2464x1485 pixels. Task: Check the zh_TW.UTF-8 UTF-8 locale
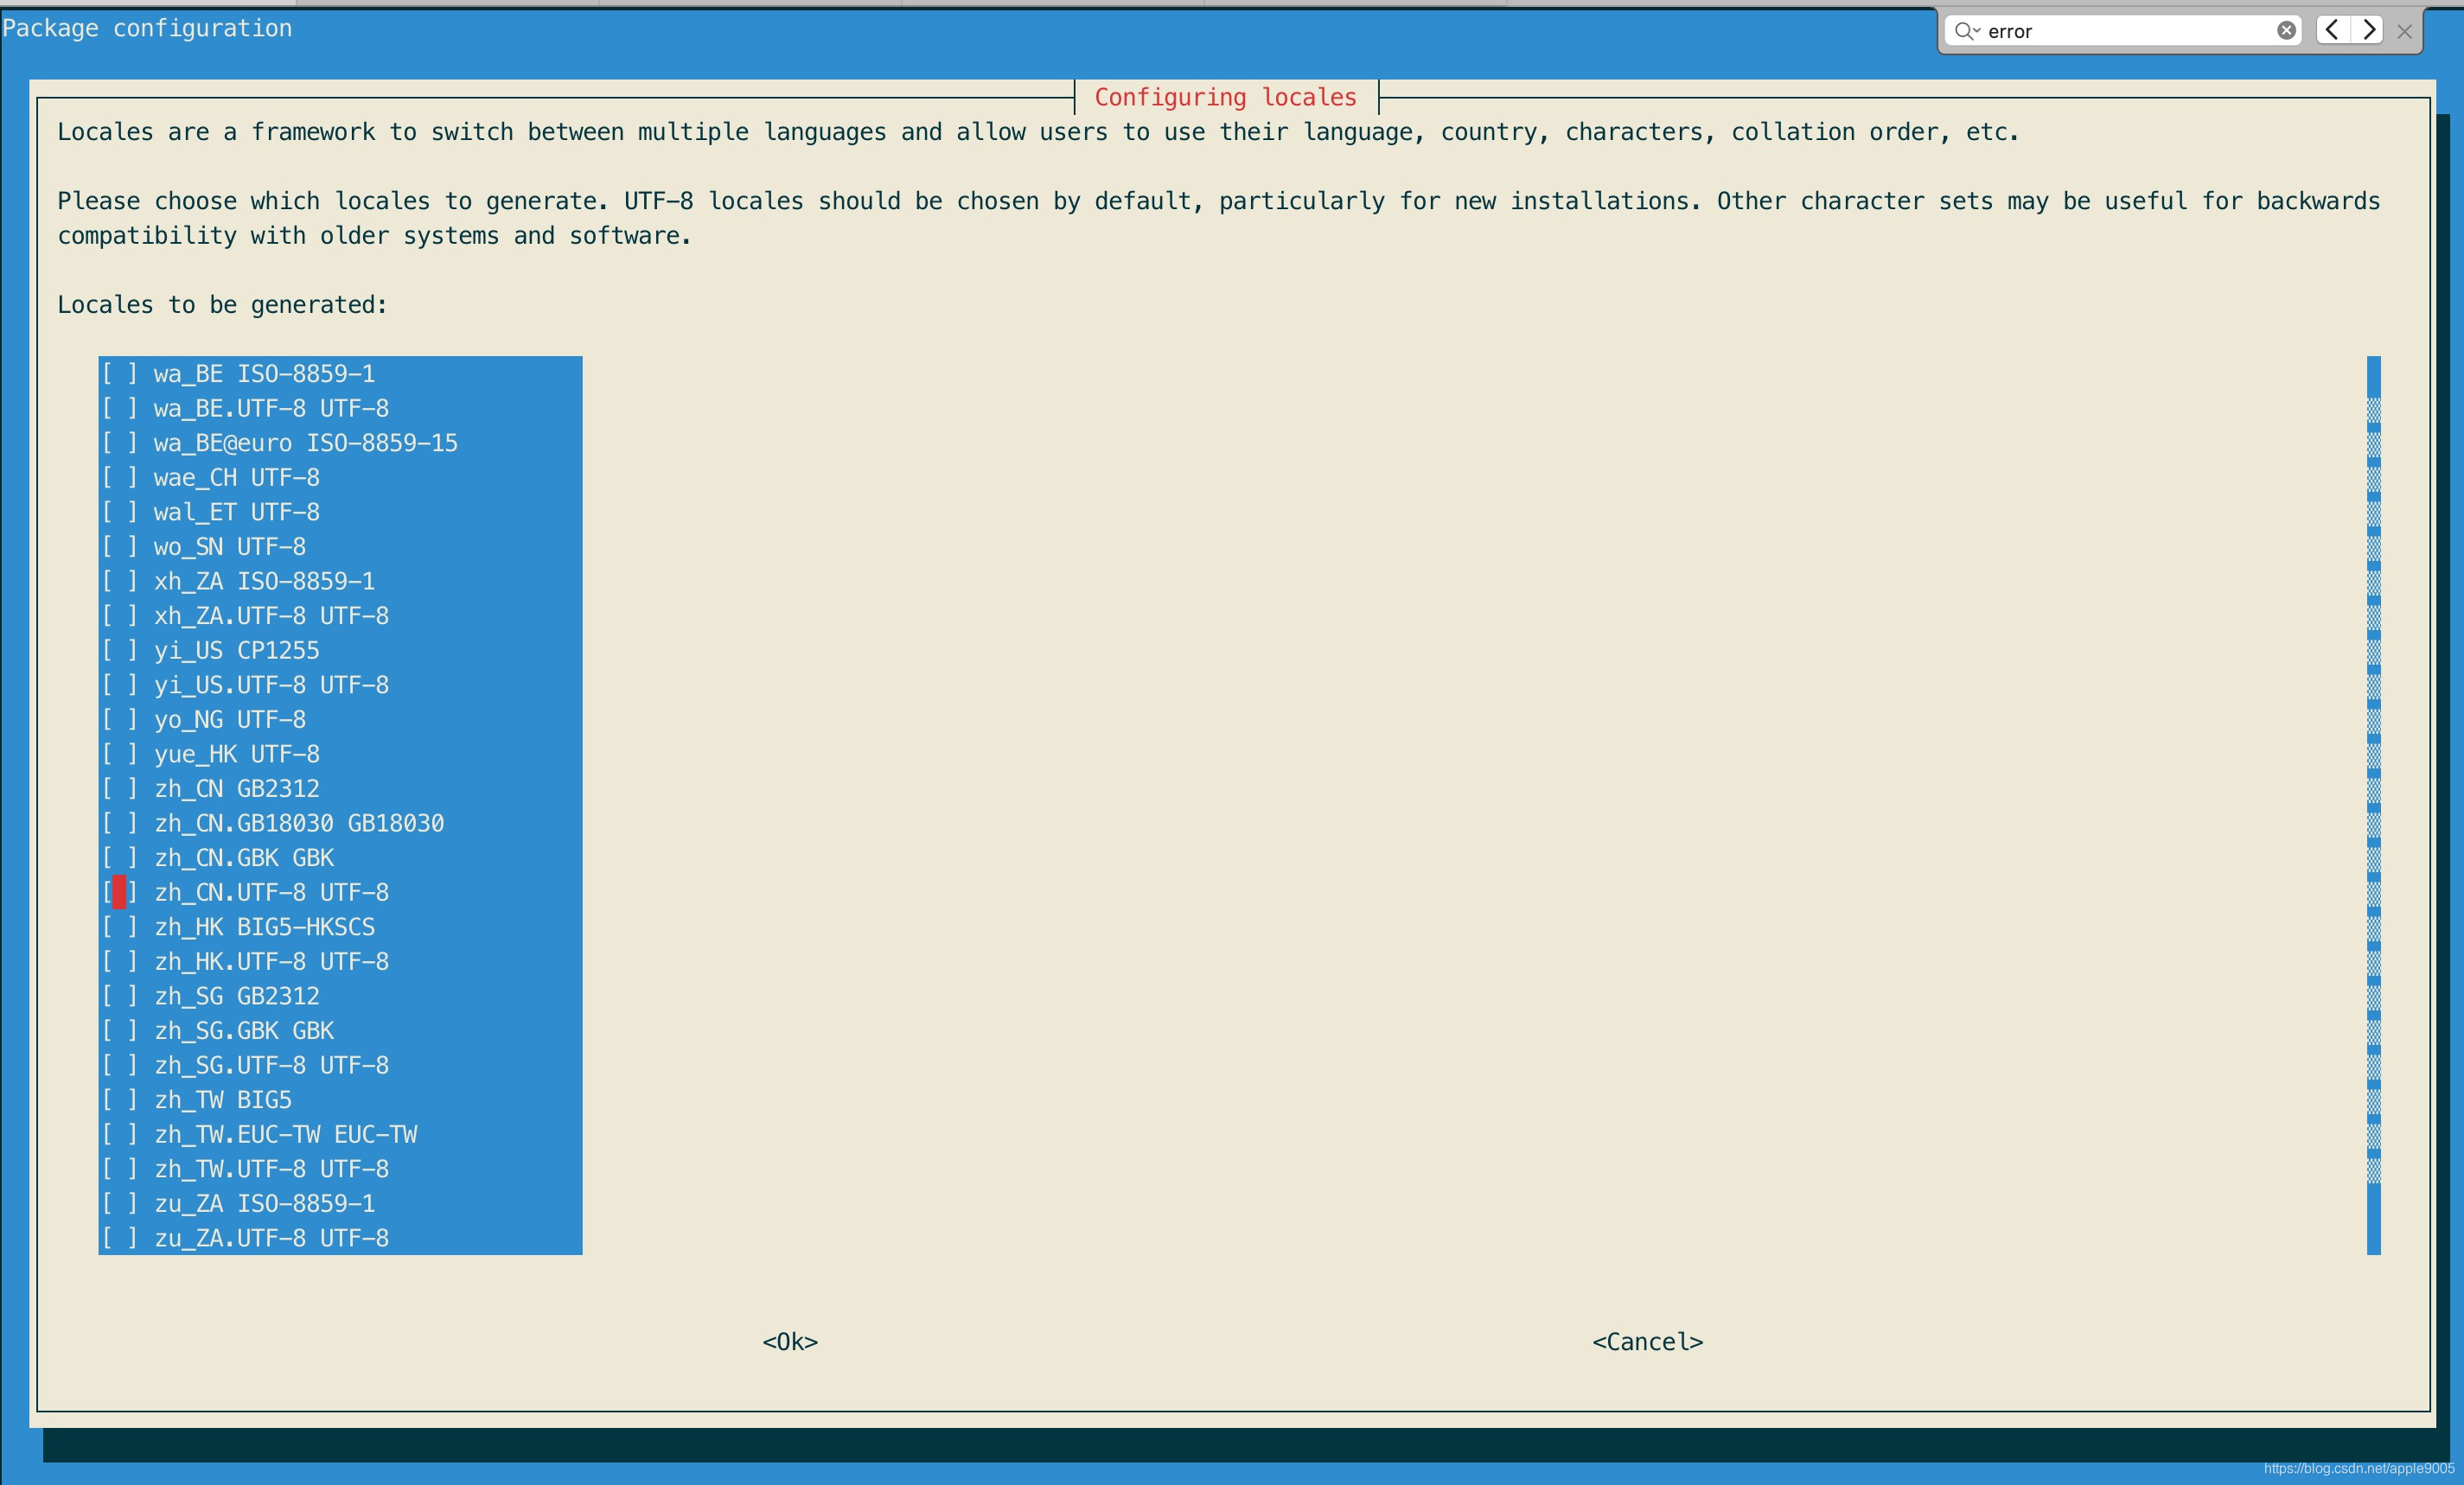(119, 1169)
